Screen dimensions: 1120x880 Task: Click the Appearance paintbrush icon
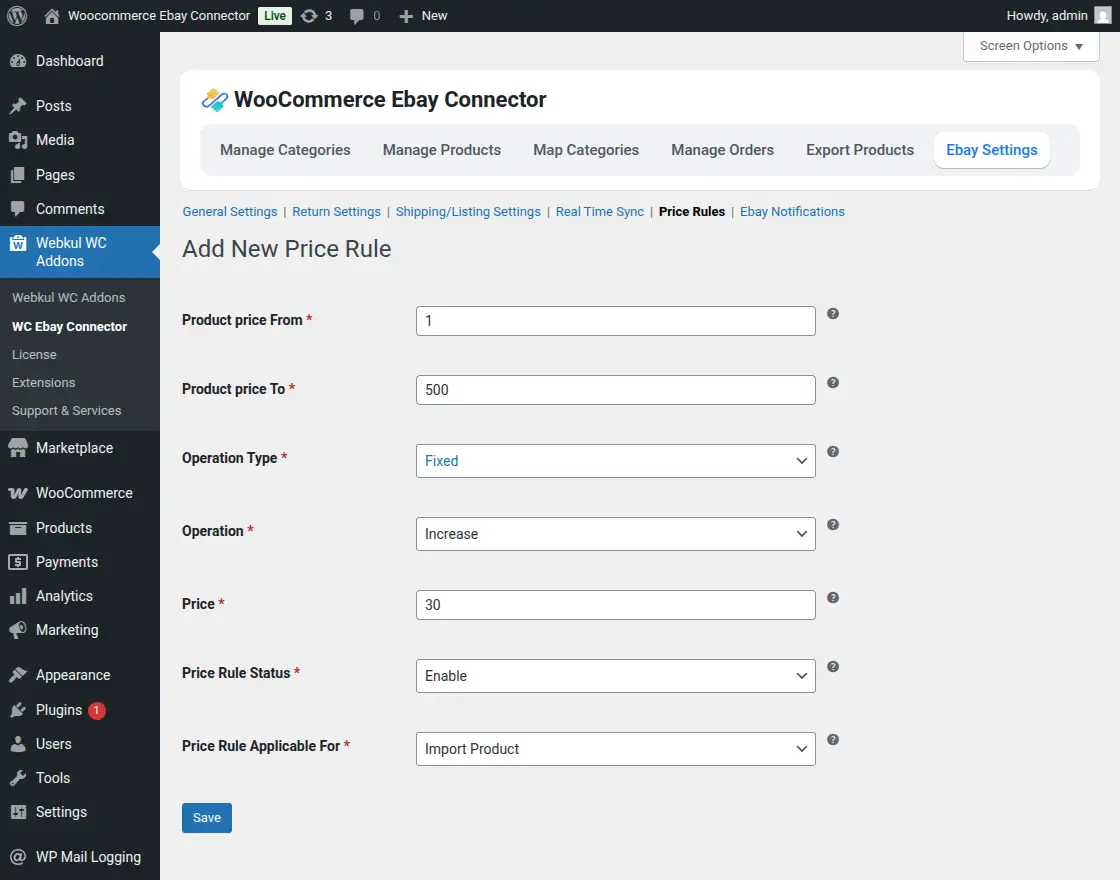click(18, 675)
